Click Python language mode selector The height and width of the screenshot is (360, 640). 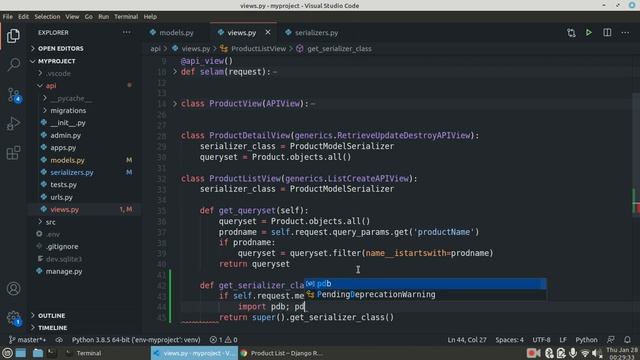click(586, 340)
